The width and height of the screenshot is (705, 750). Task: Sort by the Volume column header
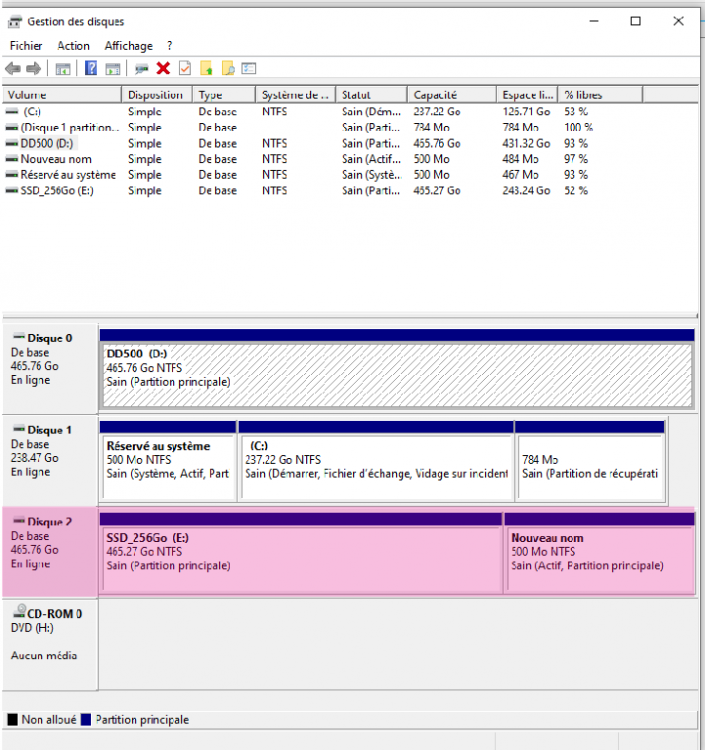tap(62, 95)
